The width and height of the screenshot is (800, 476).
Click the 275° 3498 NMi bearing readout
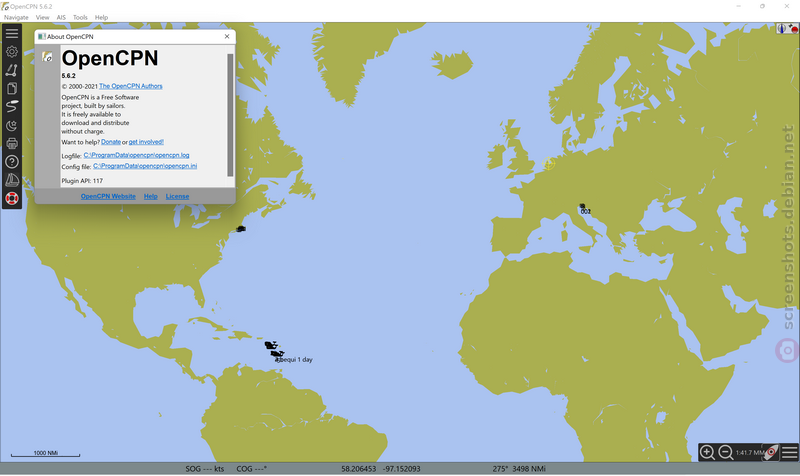[x=519, y=469]
